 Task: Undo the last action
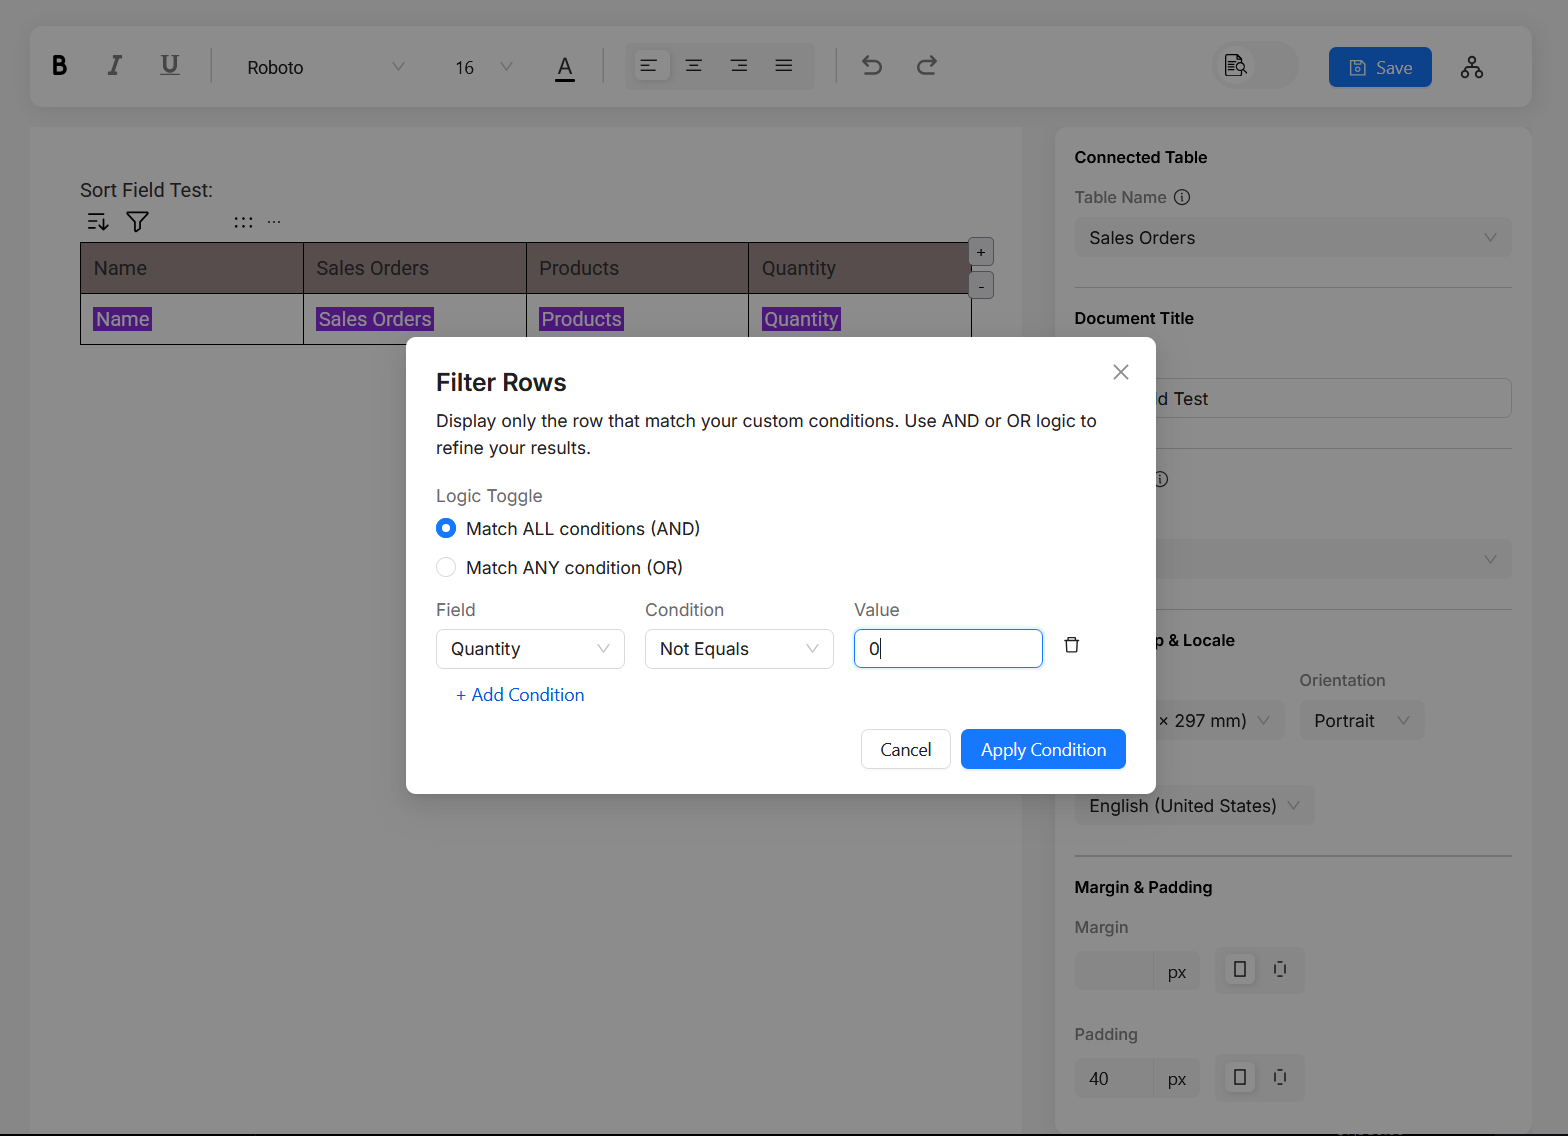coord(872,66)
